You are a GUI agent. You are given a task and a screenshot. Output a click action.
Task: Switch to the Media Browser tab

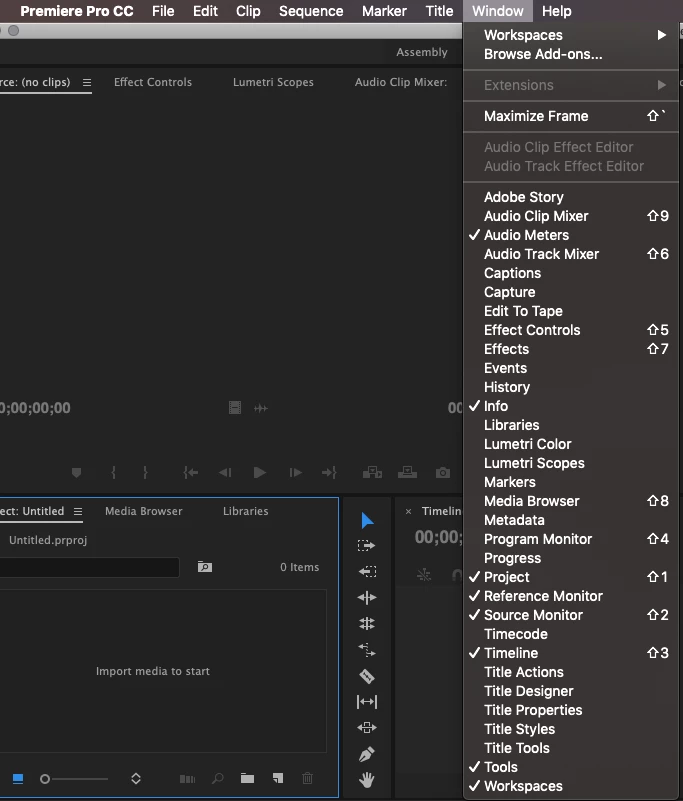click(x=144, y=511)
